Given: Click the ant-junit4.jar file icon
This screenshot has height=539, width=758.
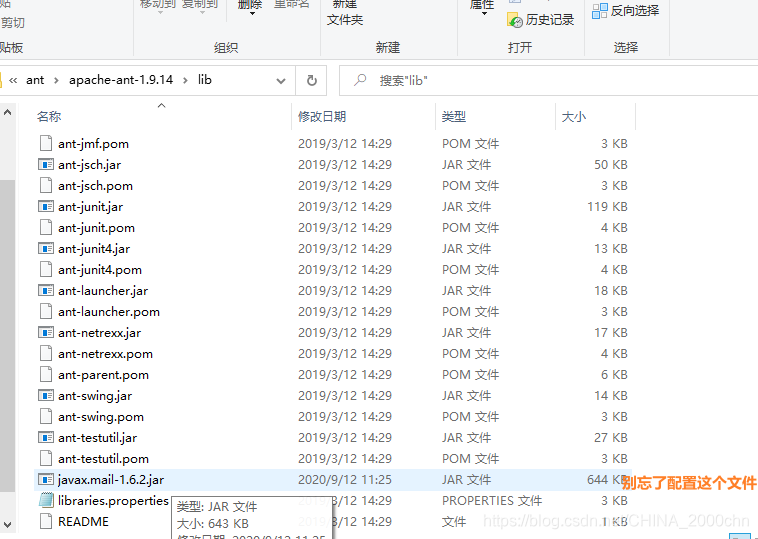Looking at the screenshot, I should [46, 249].
